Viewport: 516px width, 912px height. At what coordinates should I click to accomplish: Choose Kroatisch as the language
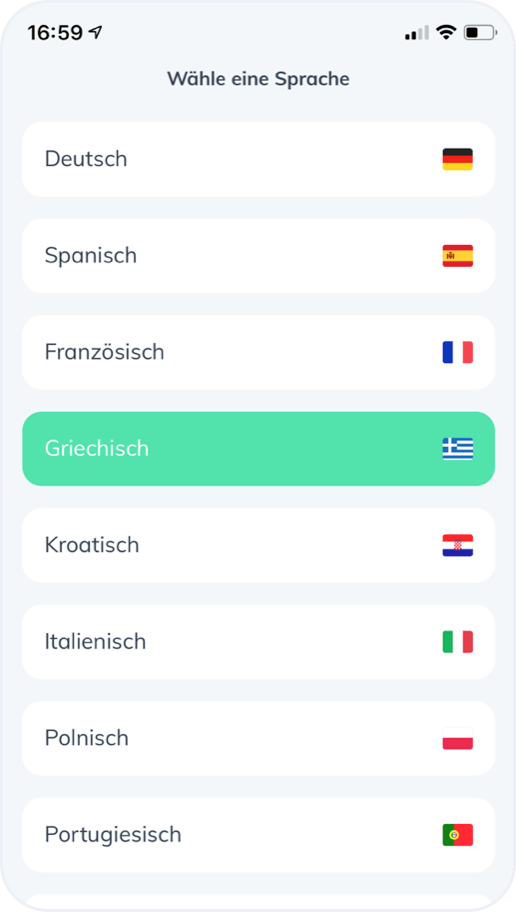click(258, 546)
